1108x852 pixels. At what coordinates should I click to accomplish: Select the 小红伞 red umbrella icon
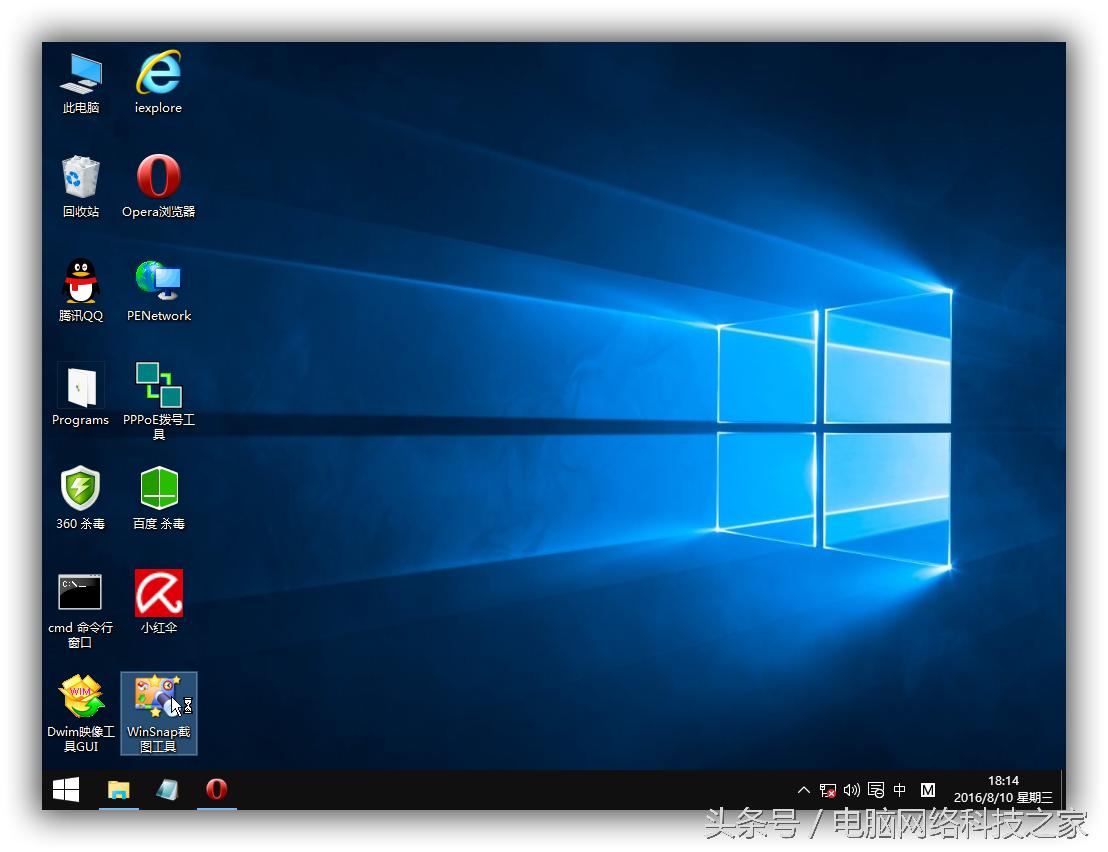pyautogui.click(x=158, y=595)
